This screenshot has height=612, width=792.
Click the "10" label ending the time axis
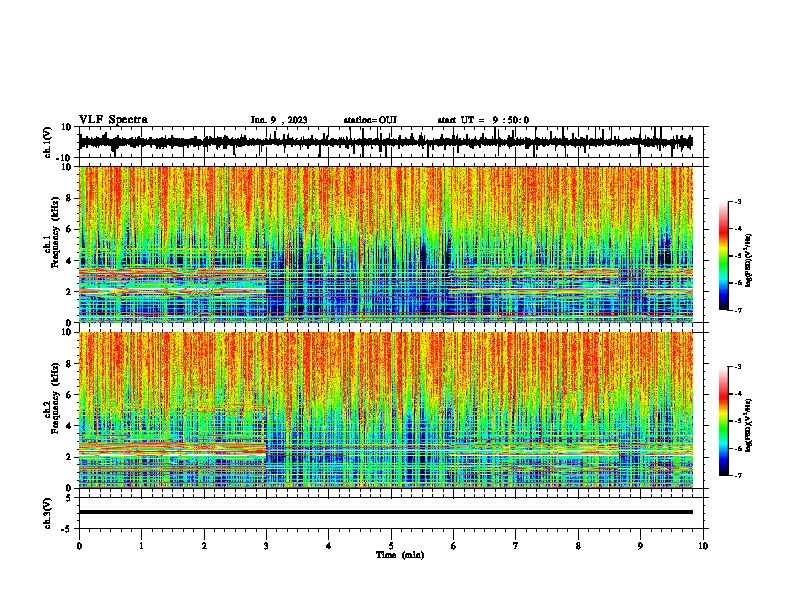pyautogui.click(x=703, y=546)
